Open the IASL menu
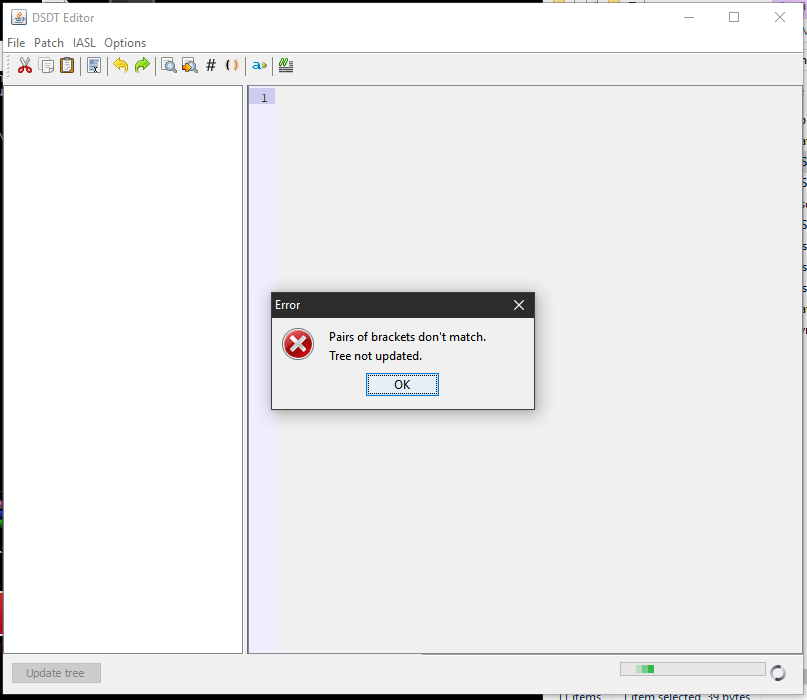 click(84, 43)
